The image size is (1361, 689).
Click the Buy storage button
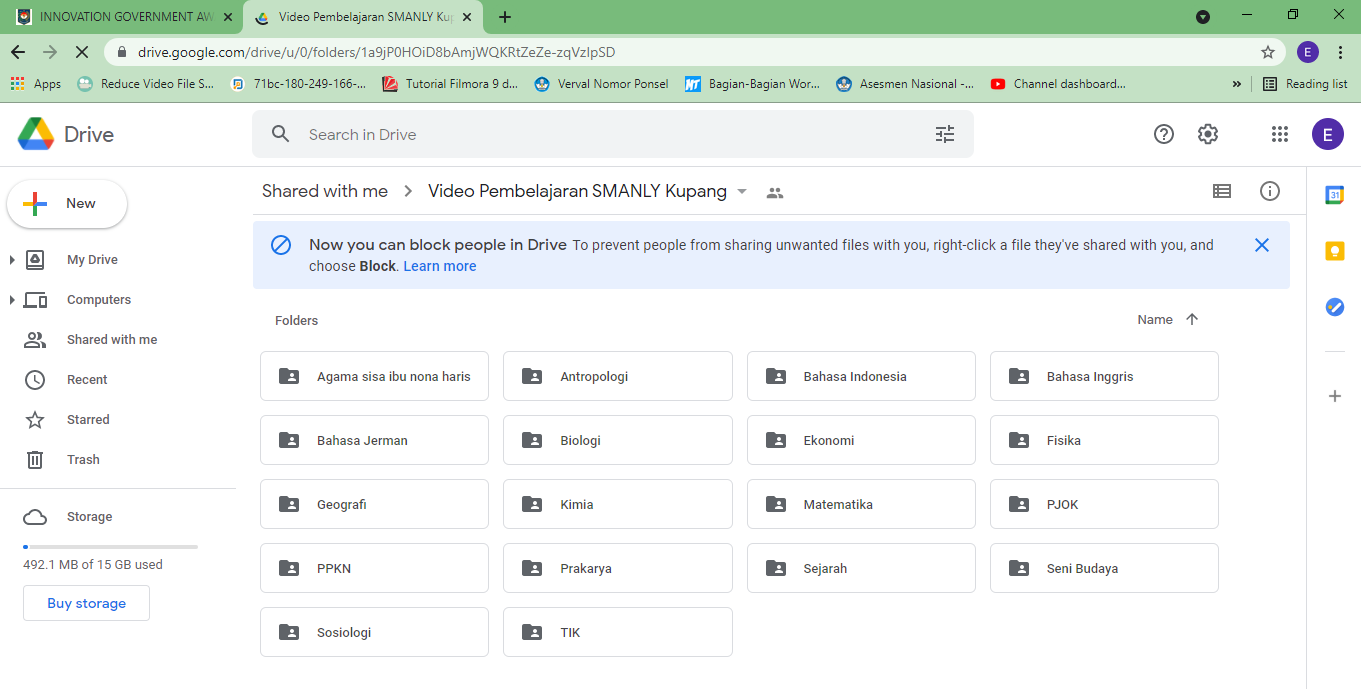pyautogui.click(x=87, y=603)
